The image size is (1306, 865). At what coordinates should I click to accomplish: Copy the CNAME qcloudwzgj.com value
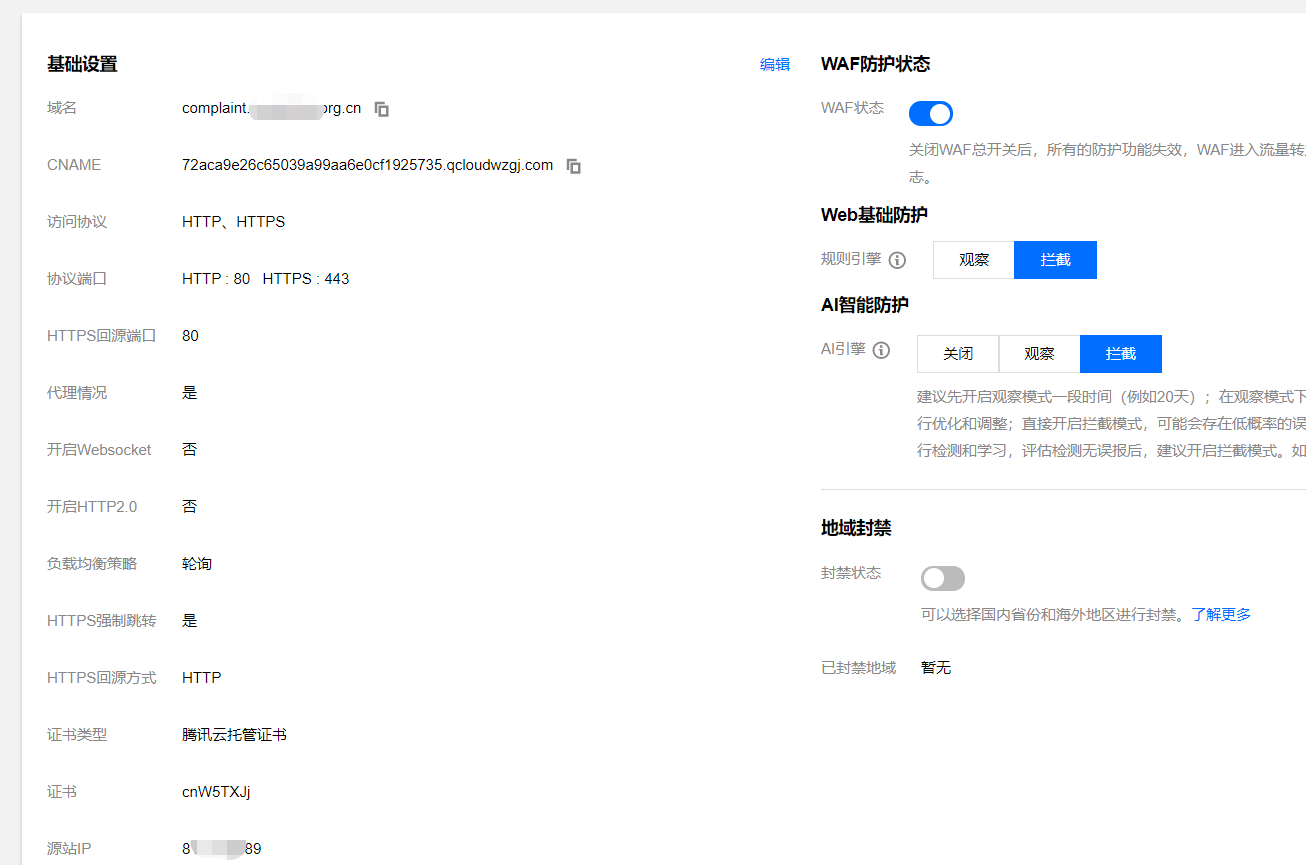(x=574, y=166)
